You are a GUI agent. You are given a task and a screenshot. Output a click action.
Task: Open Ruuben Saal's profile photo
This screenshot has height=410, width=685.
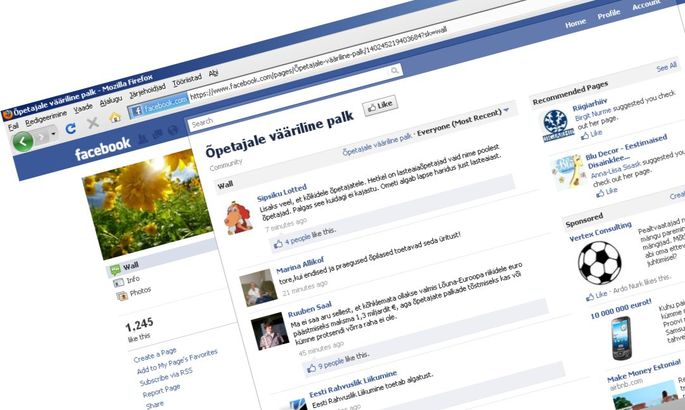[270, 331]
